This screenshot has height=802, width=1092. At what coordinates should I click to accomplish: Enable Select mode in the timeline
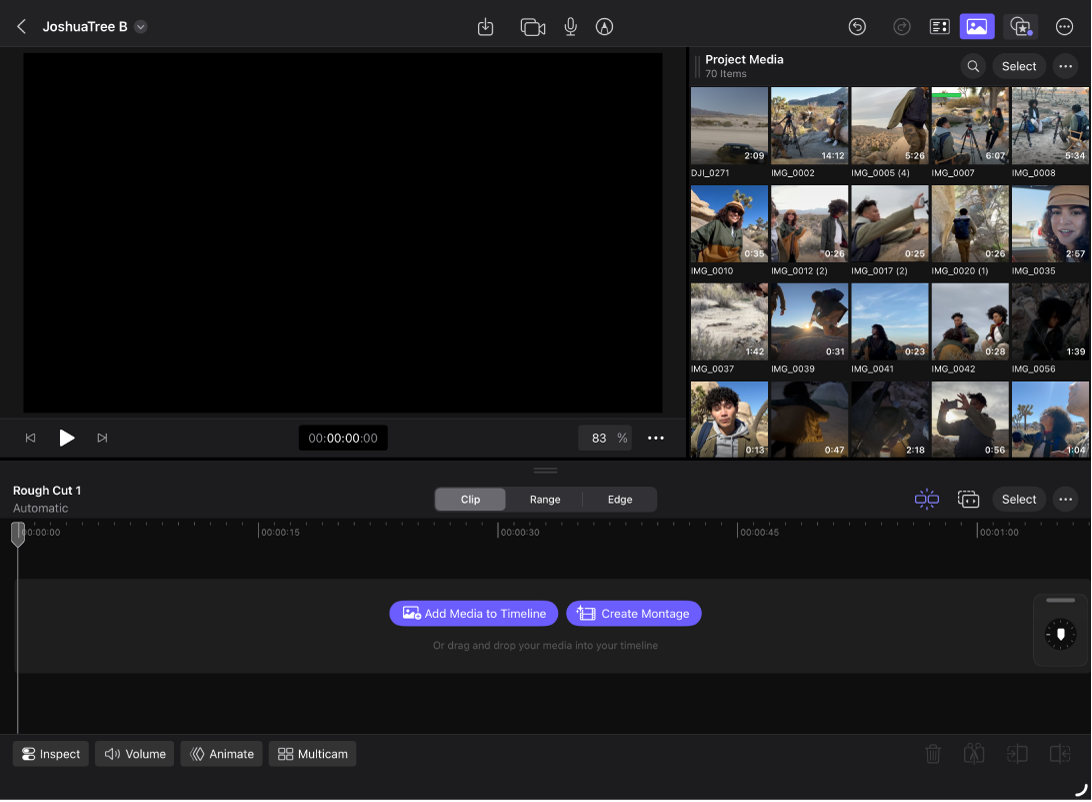(1018, 499)
